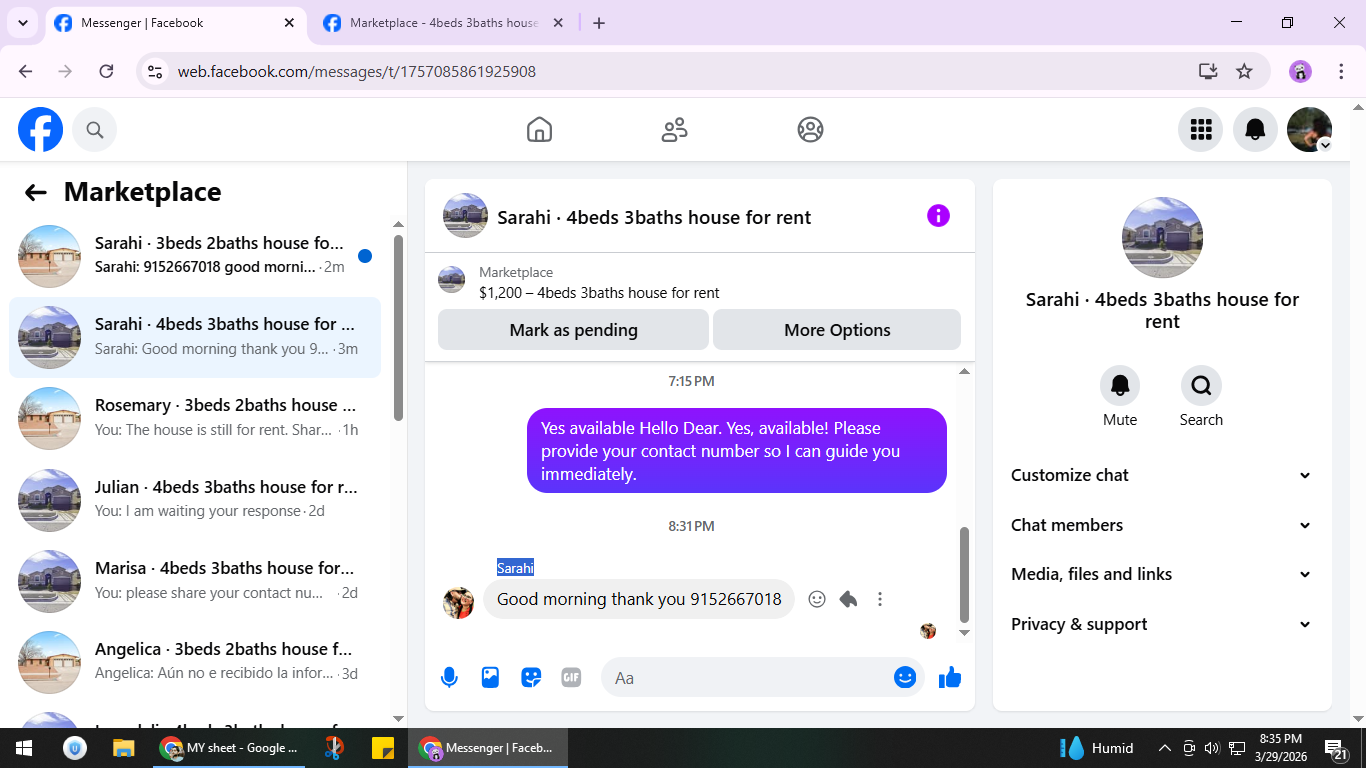
Task: Open Sticky Notes from the taskbar
Action: (x=382, y=748)
